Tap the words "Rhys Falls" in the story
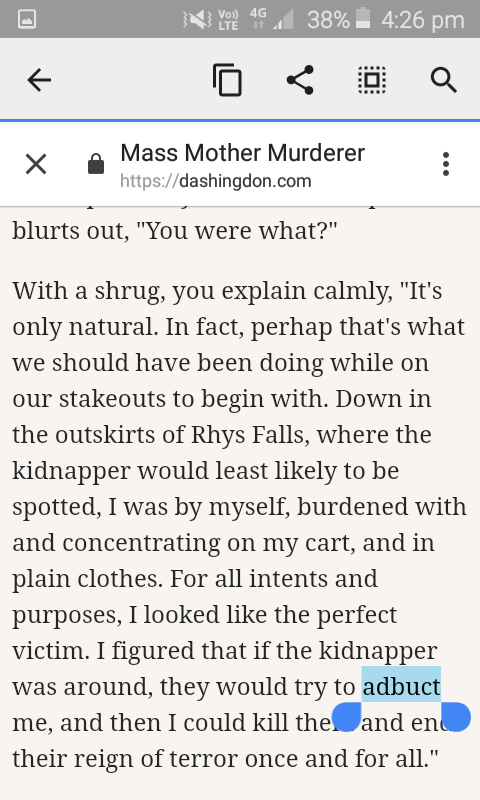Viewport: 480px width, 800px height. (247, 435)
